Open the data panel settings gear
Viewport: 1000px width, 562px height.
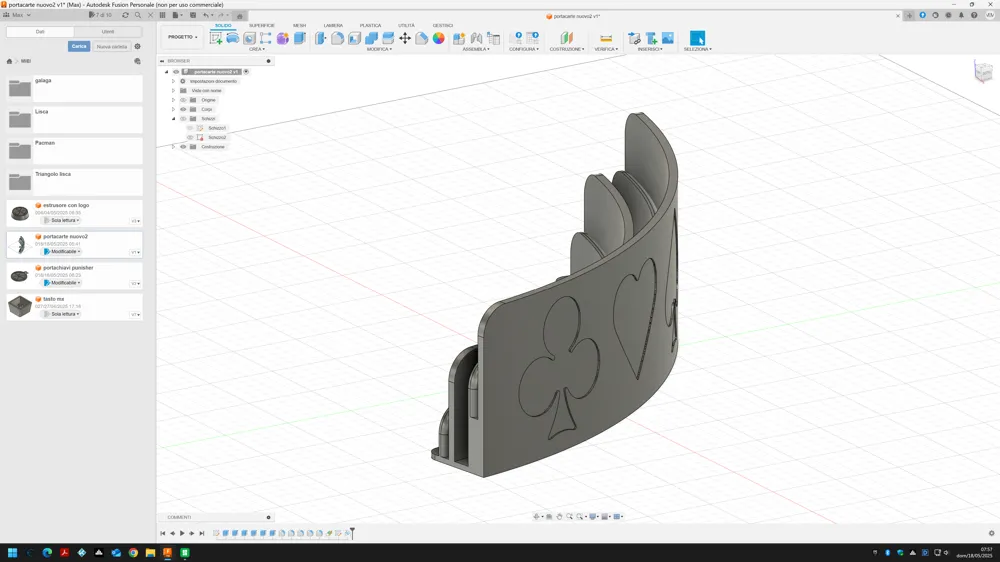coord(137,47)
